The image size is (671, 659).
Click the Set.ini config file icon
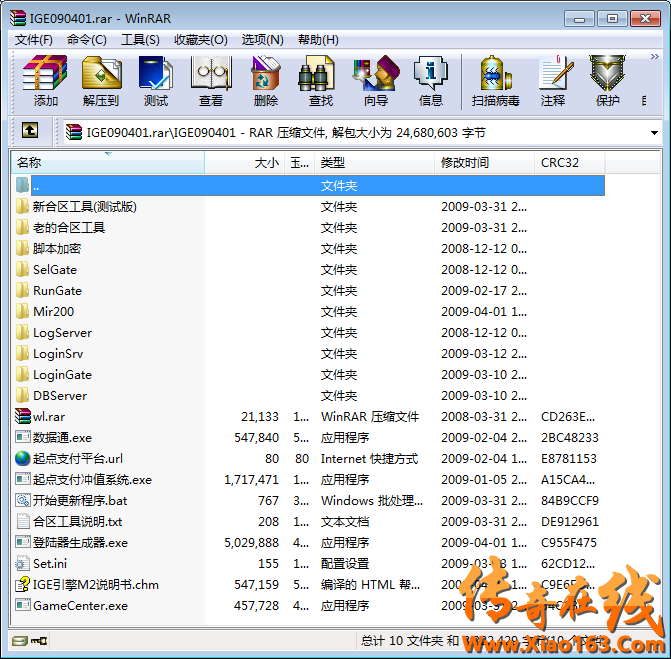23,563
